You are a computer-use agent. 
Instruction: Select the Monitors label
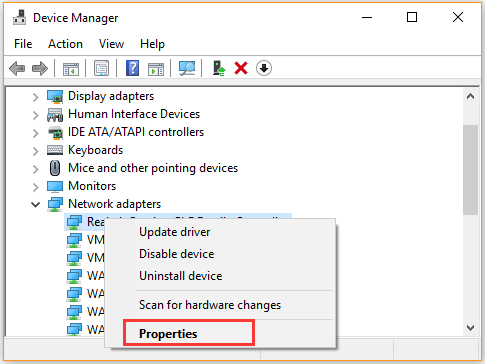(x=92, y=186)
